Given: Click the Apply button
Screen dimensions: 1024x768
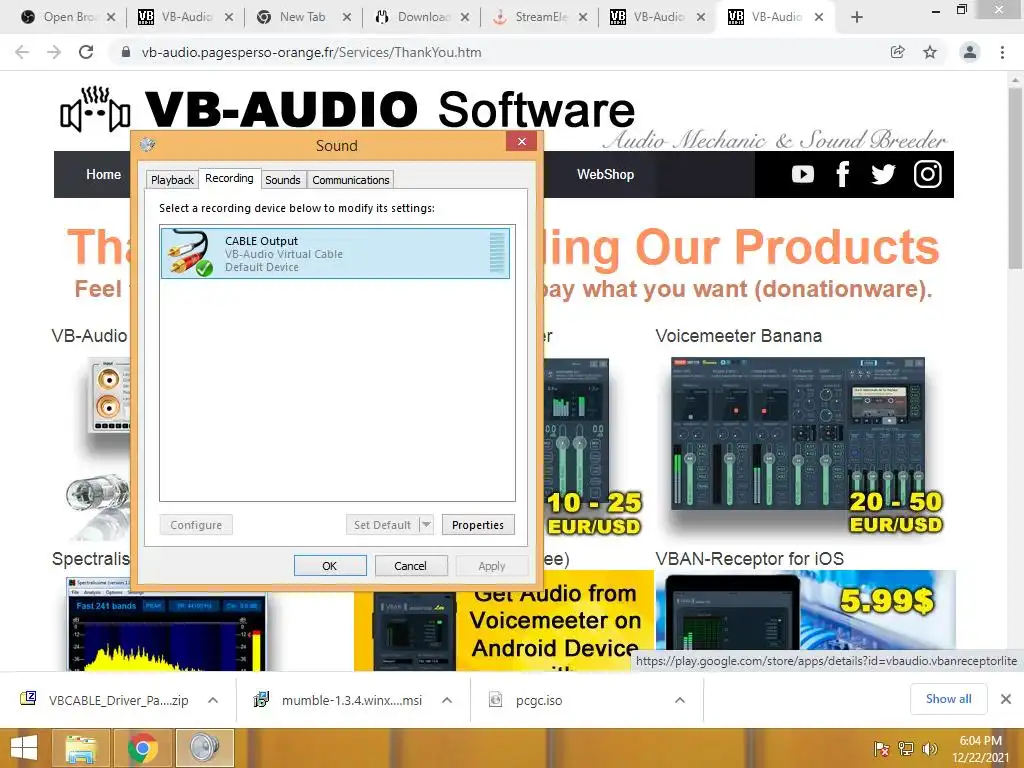Looking at the screenshot, I should (x=492, y=566).
